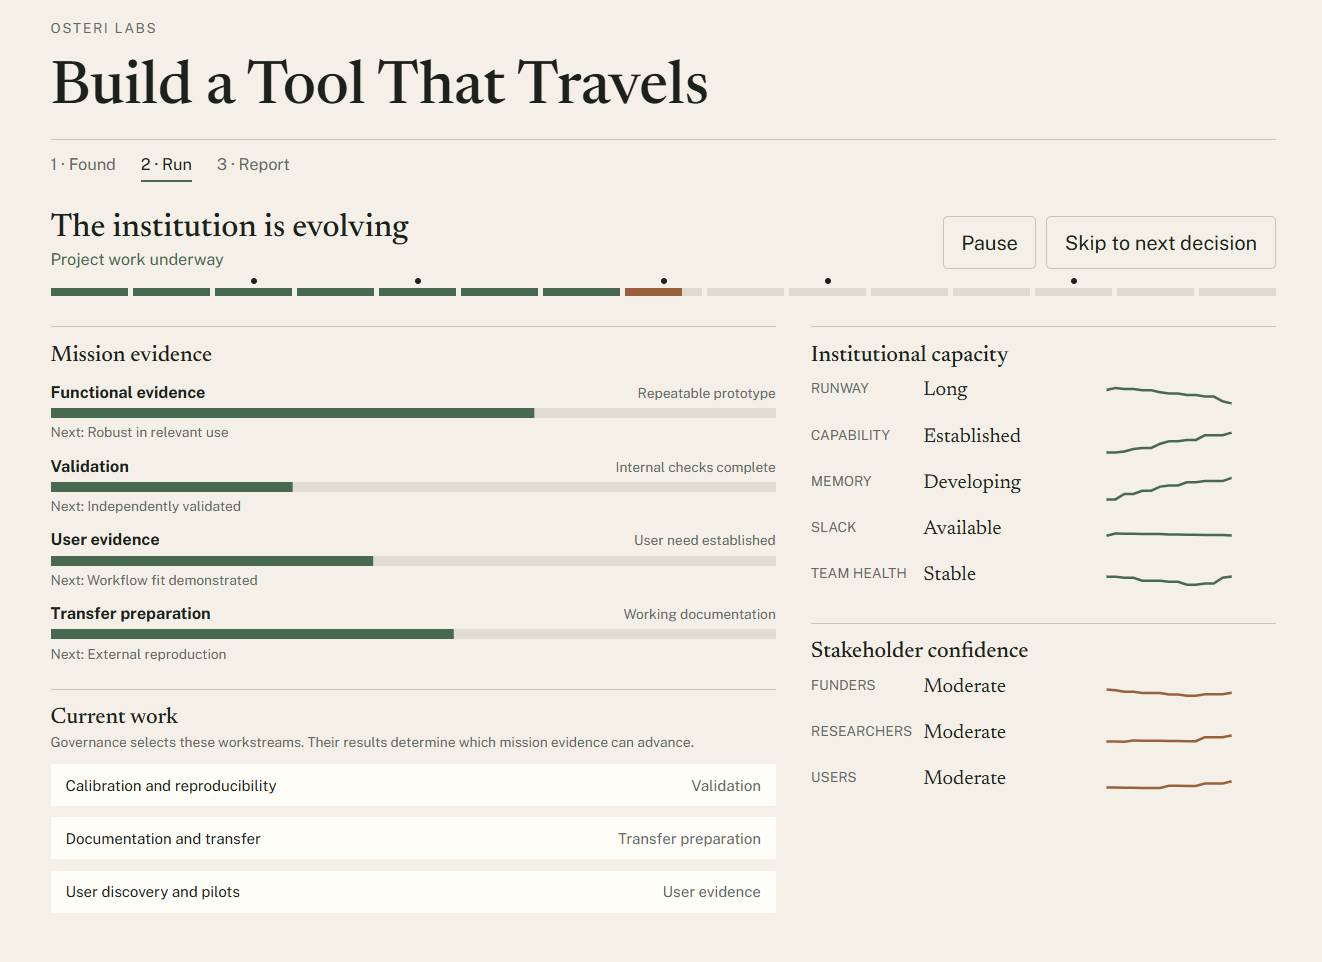The height and width of the screenshot is (962, 1322).
Task: Go to the Report step tab
Action: [x=253, y=165]
